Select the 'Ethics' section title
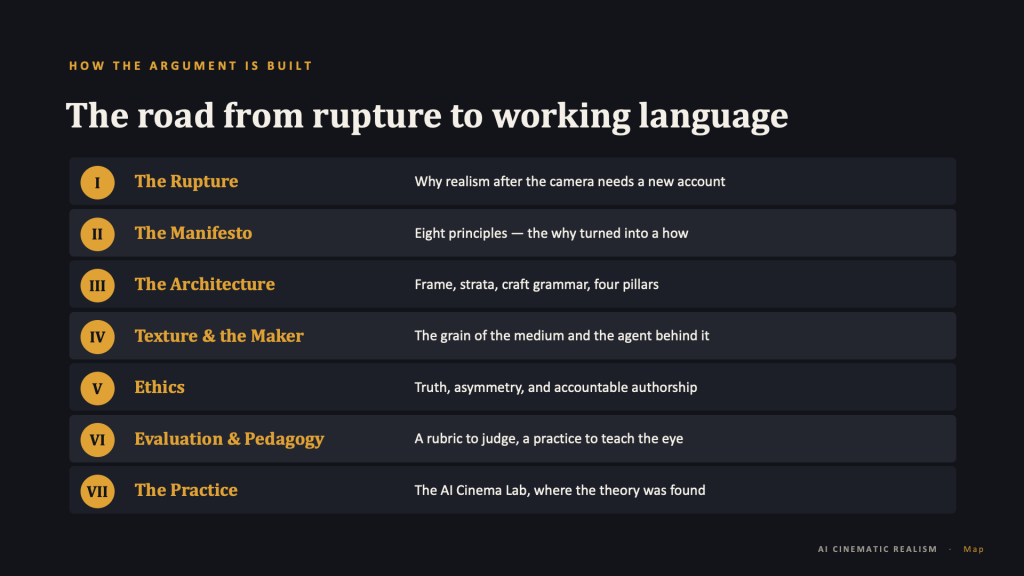Viewport: 1024px width, 576px height. point(159,387)
